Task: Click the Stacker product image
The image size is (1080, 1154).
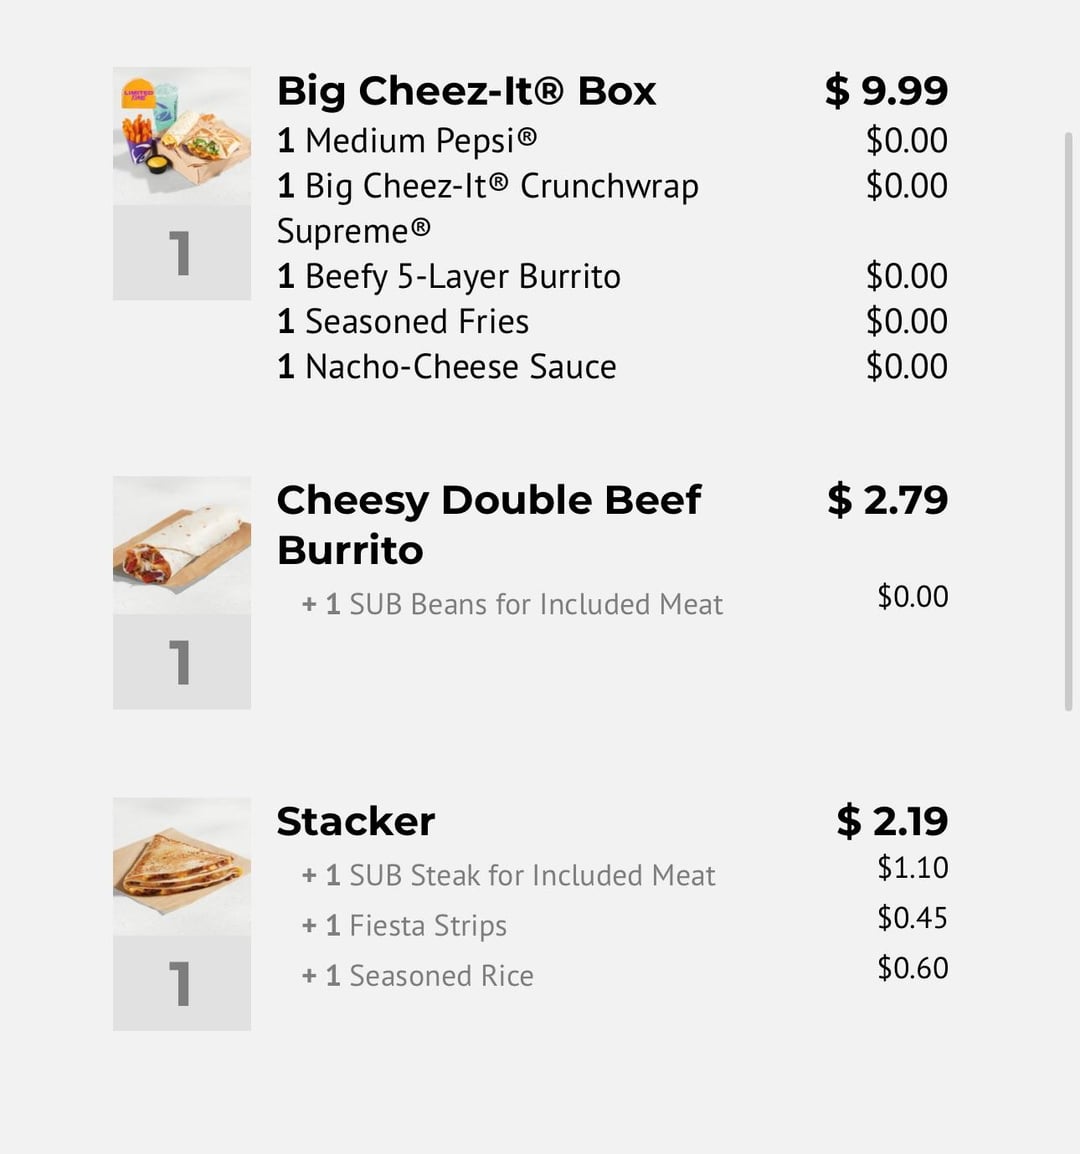Action: point(182,866)
